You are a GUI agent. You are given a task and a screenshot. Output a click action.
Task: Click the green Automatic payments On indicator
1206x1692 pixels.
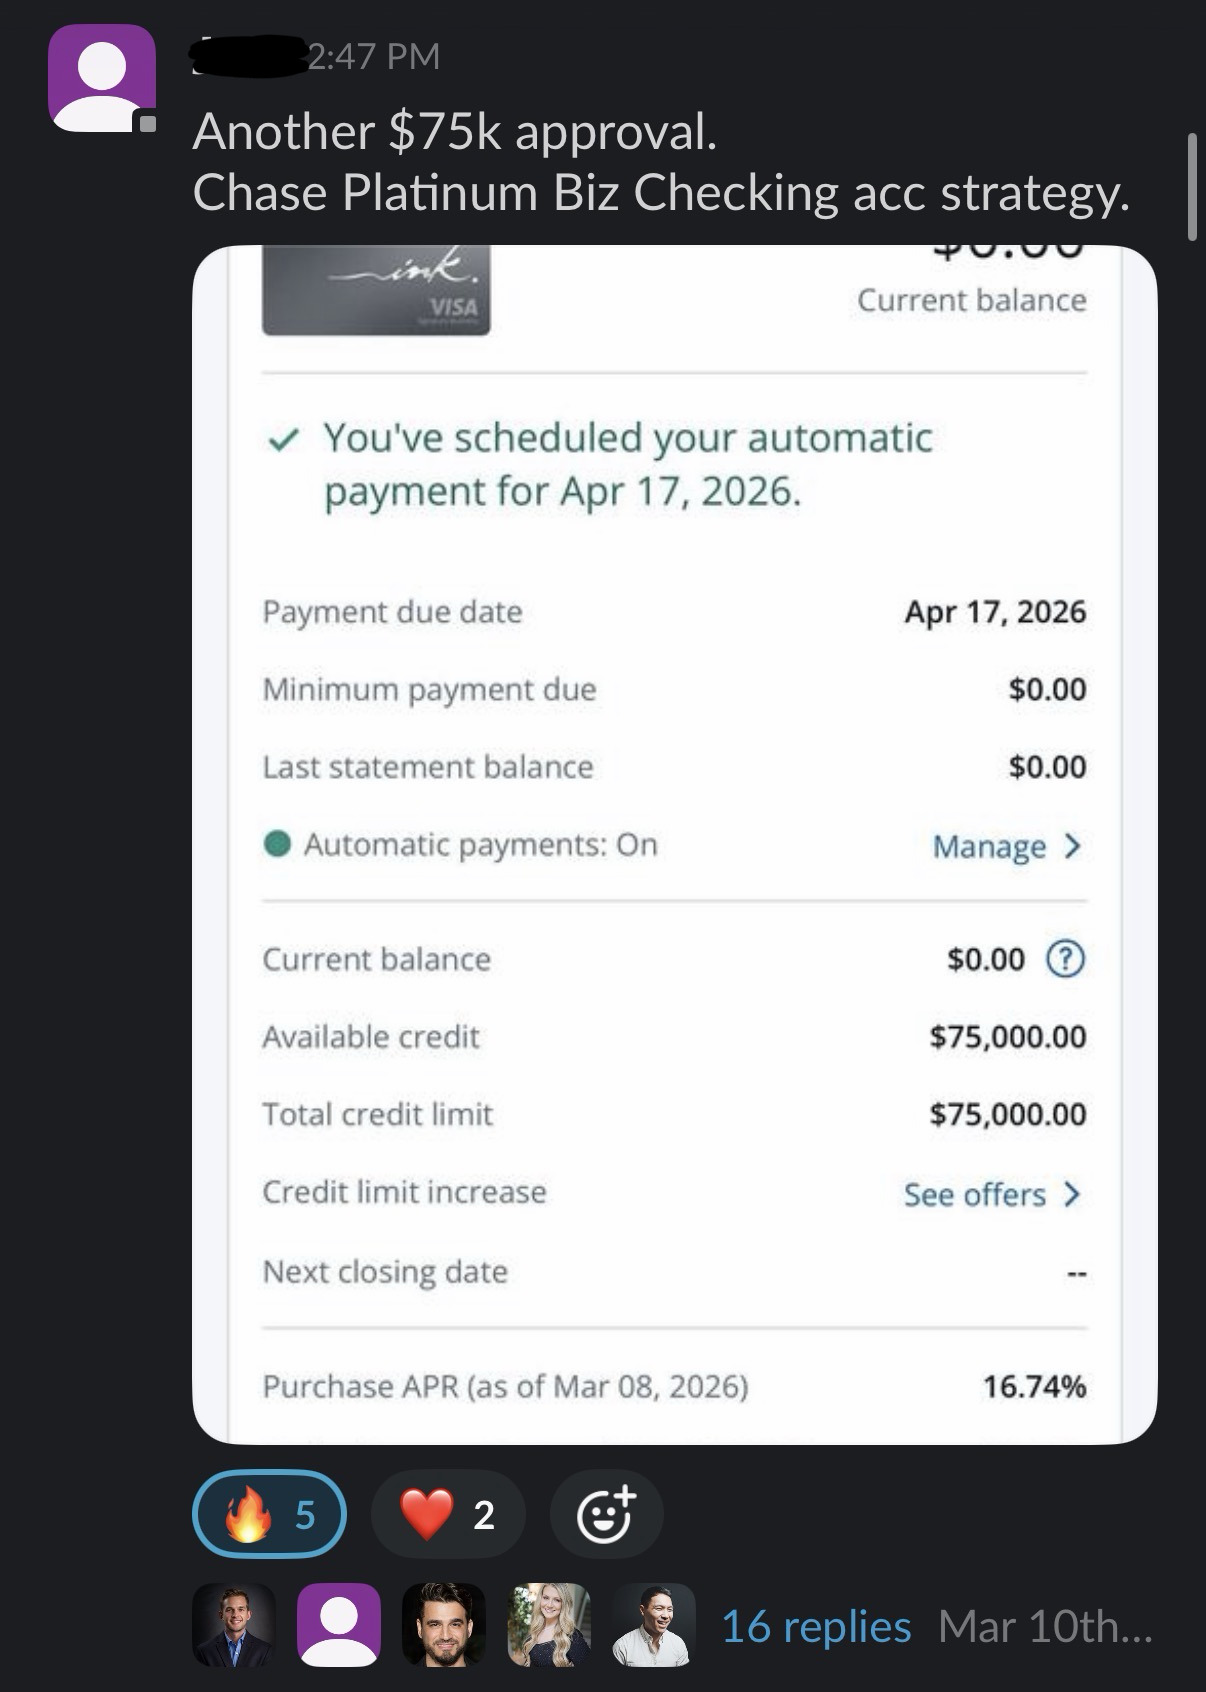point(277,845)
